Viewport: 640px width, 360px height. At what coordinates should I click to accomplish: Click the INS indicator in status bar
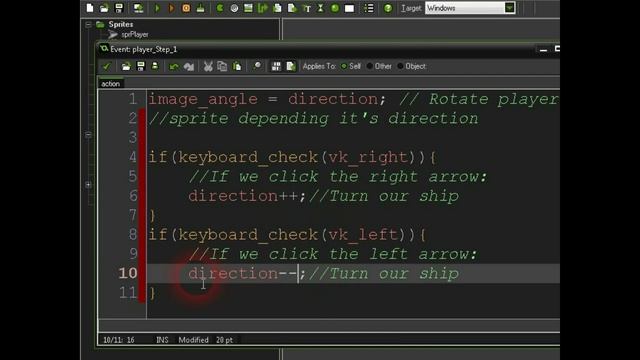point(162,340)
